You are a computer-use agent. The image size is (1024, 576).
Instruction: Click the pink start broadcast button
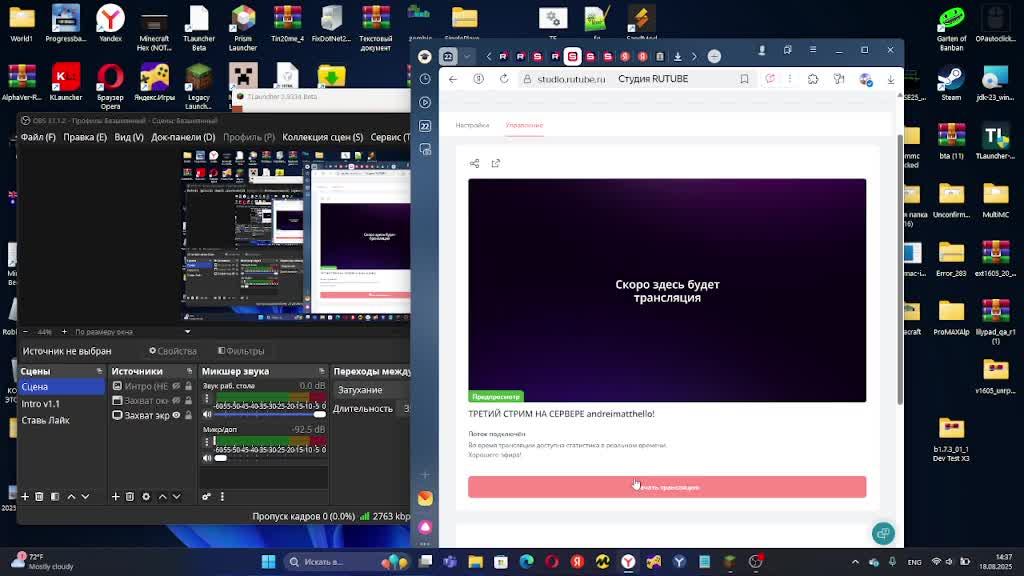coord(667,487)
